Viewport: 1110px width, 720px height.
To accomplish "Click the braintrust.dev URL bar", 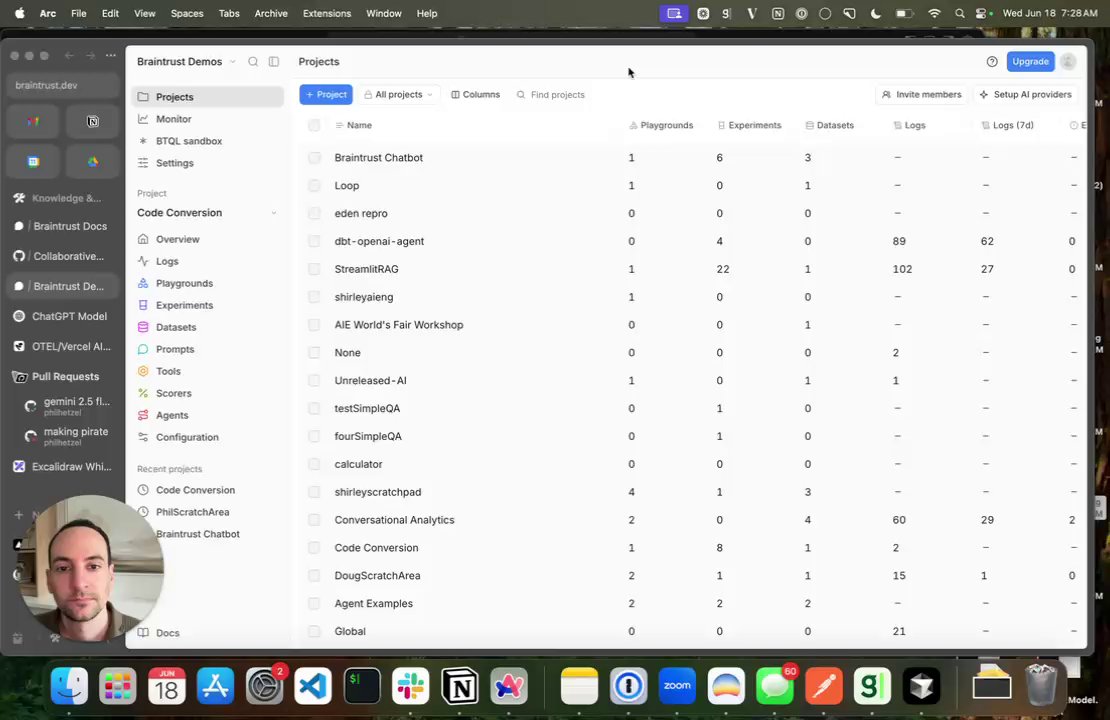I will click(62, 85).
